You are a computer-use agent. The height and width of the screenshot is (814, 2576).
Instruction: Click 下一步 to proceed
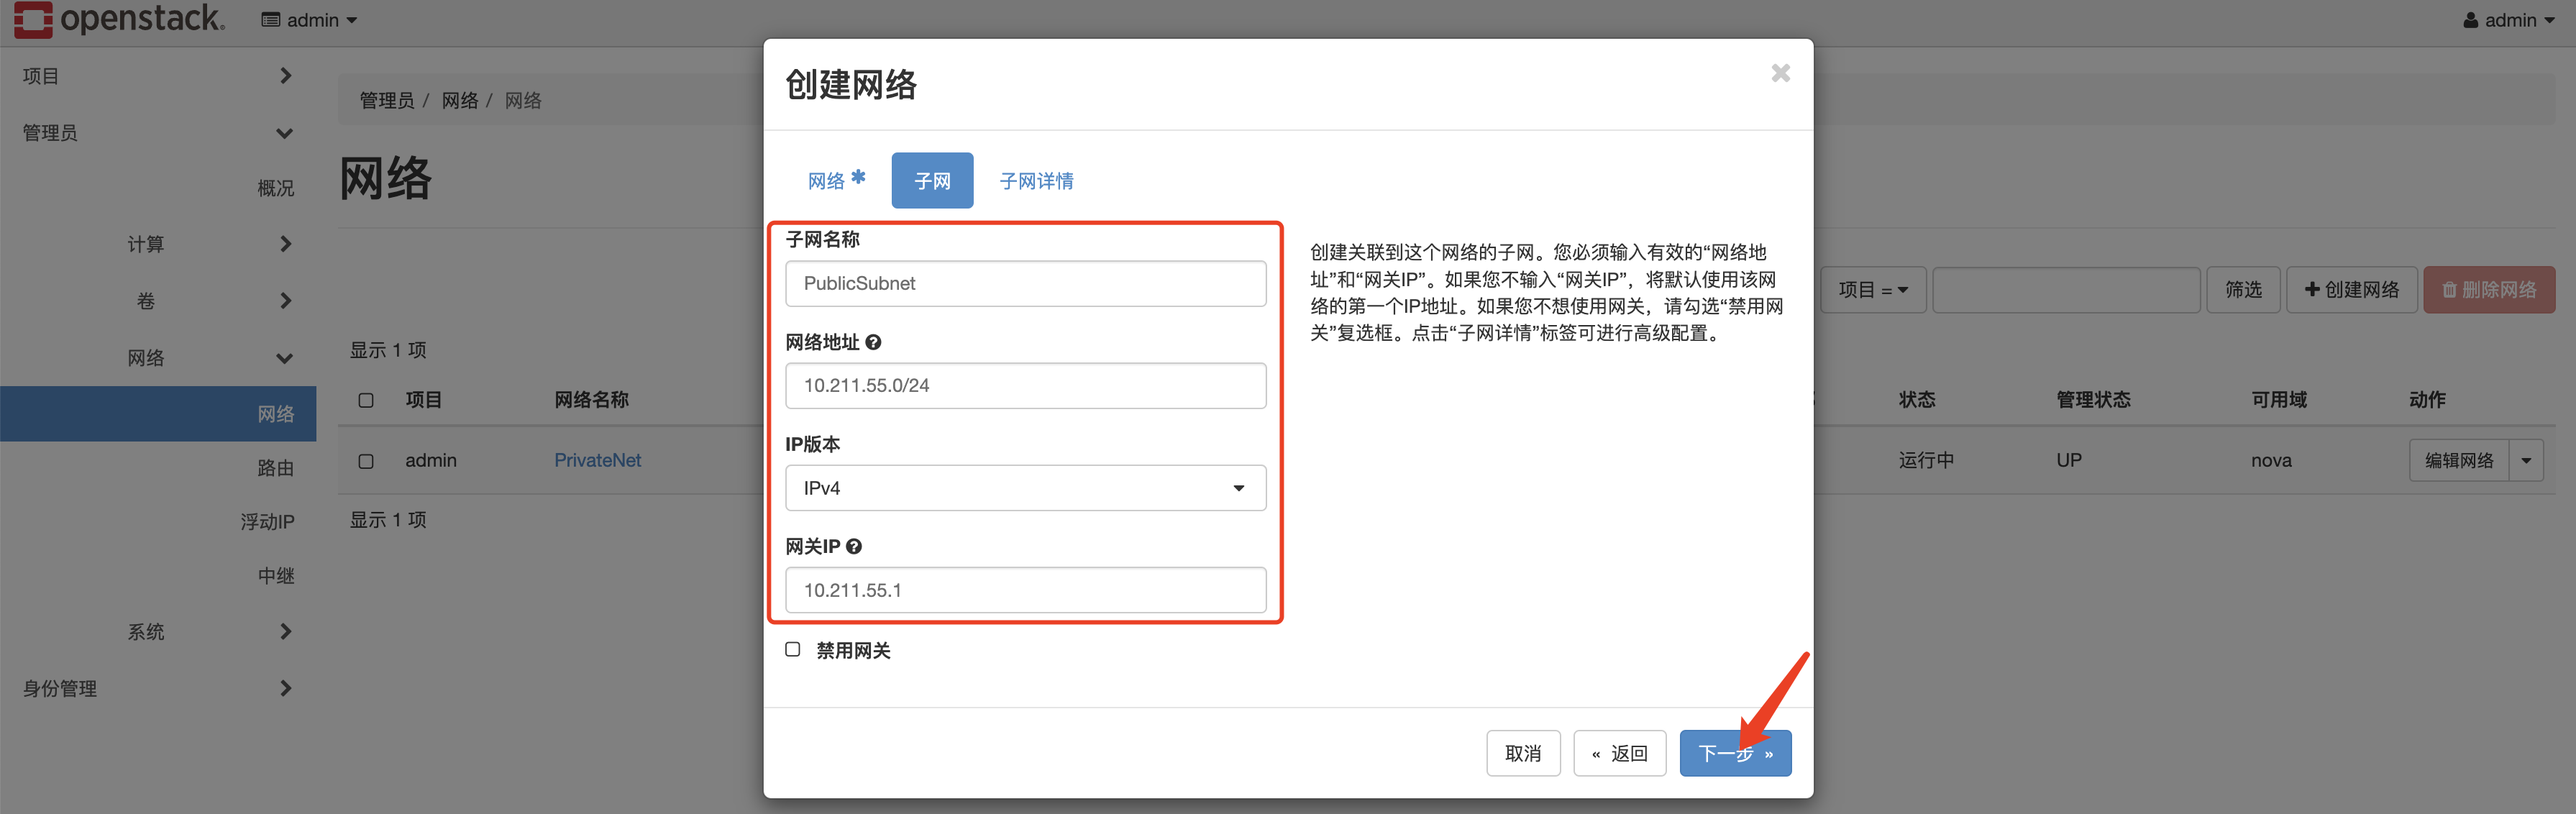(1735, 753)
